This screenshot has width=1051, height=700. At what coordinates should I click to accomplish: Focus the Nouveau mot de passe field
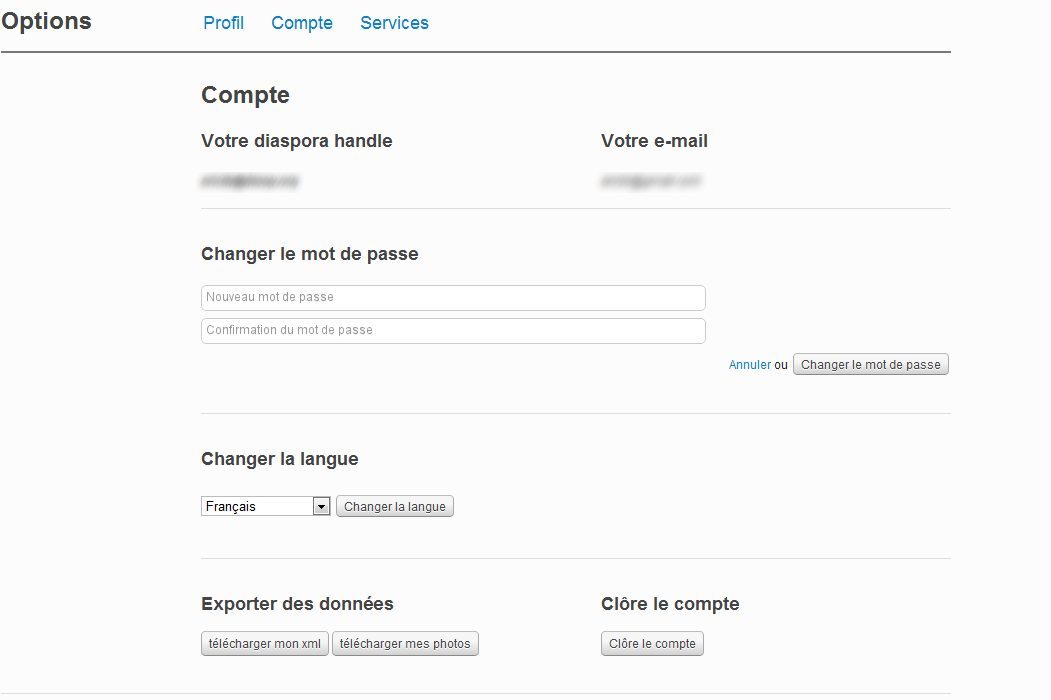coord(452,298)
